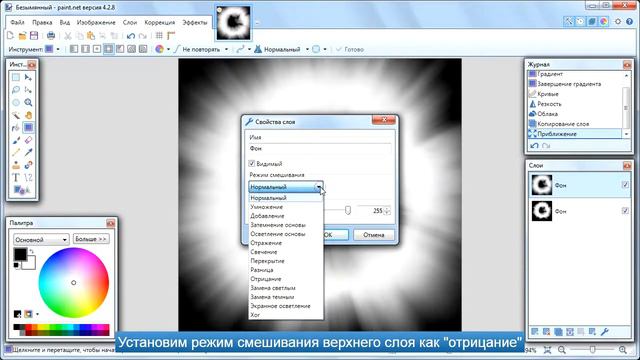The width and height of the screenshot is (640, 360).
Task: Select the Paintbrush tool
Action: [x=16, y=140]
